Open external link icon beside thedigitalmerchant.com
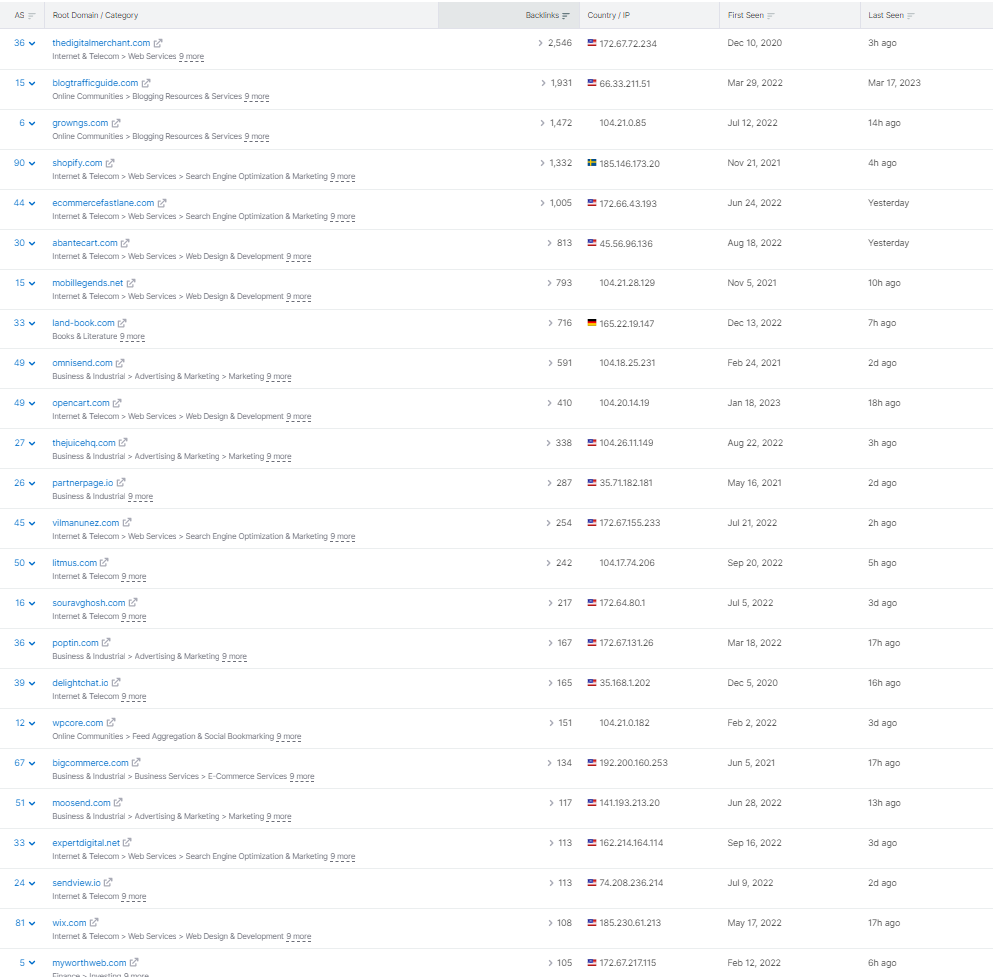The width and height of the screenshot is (993, 977). [x=158, y=43]
